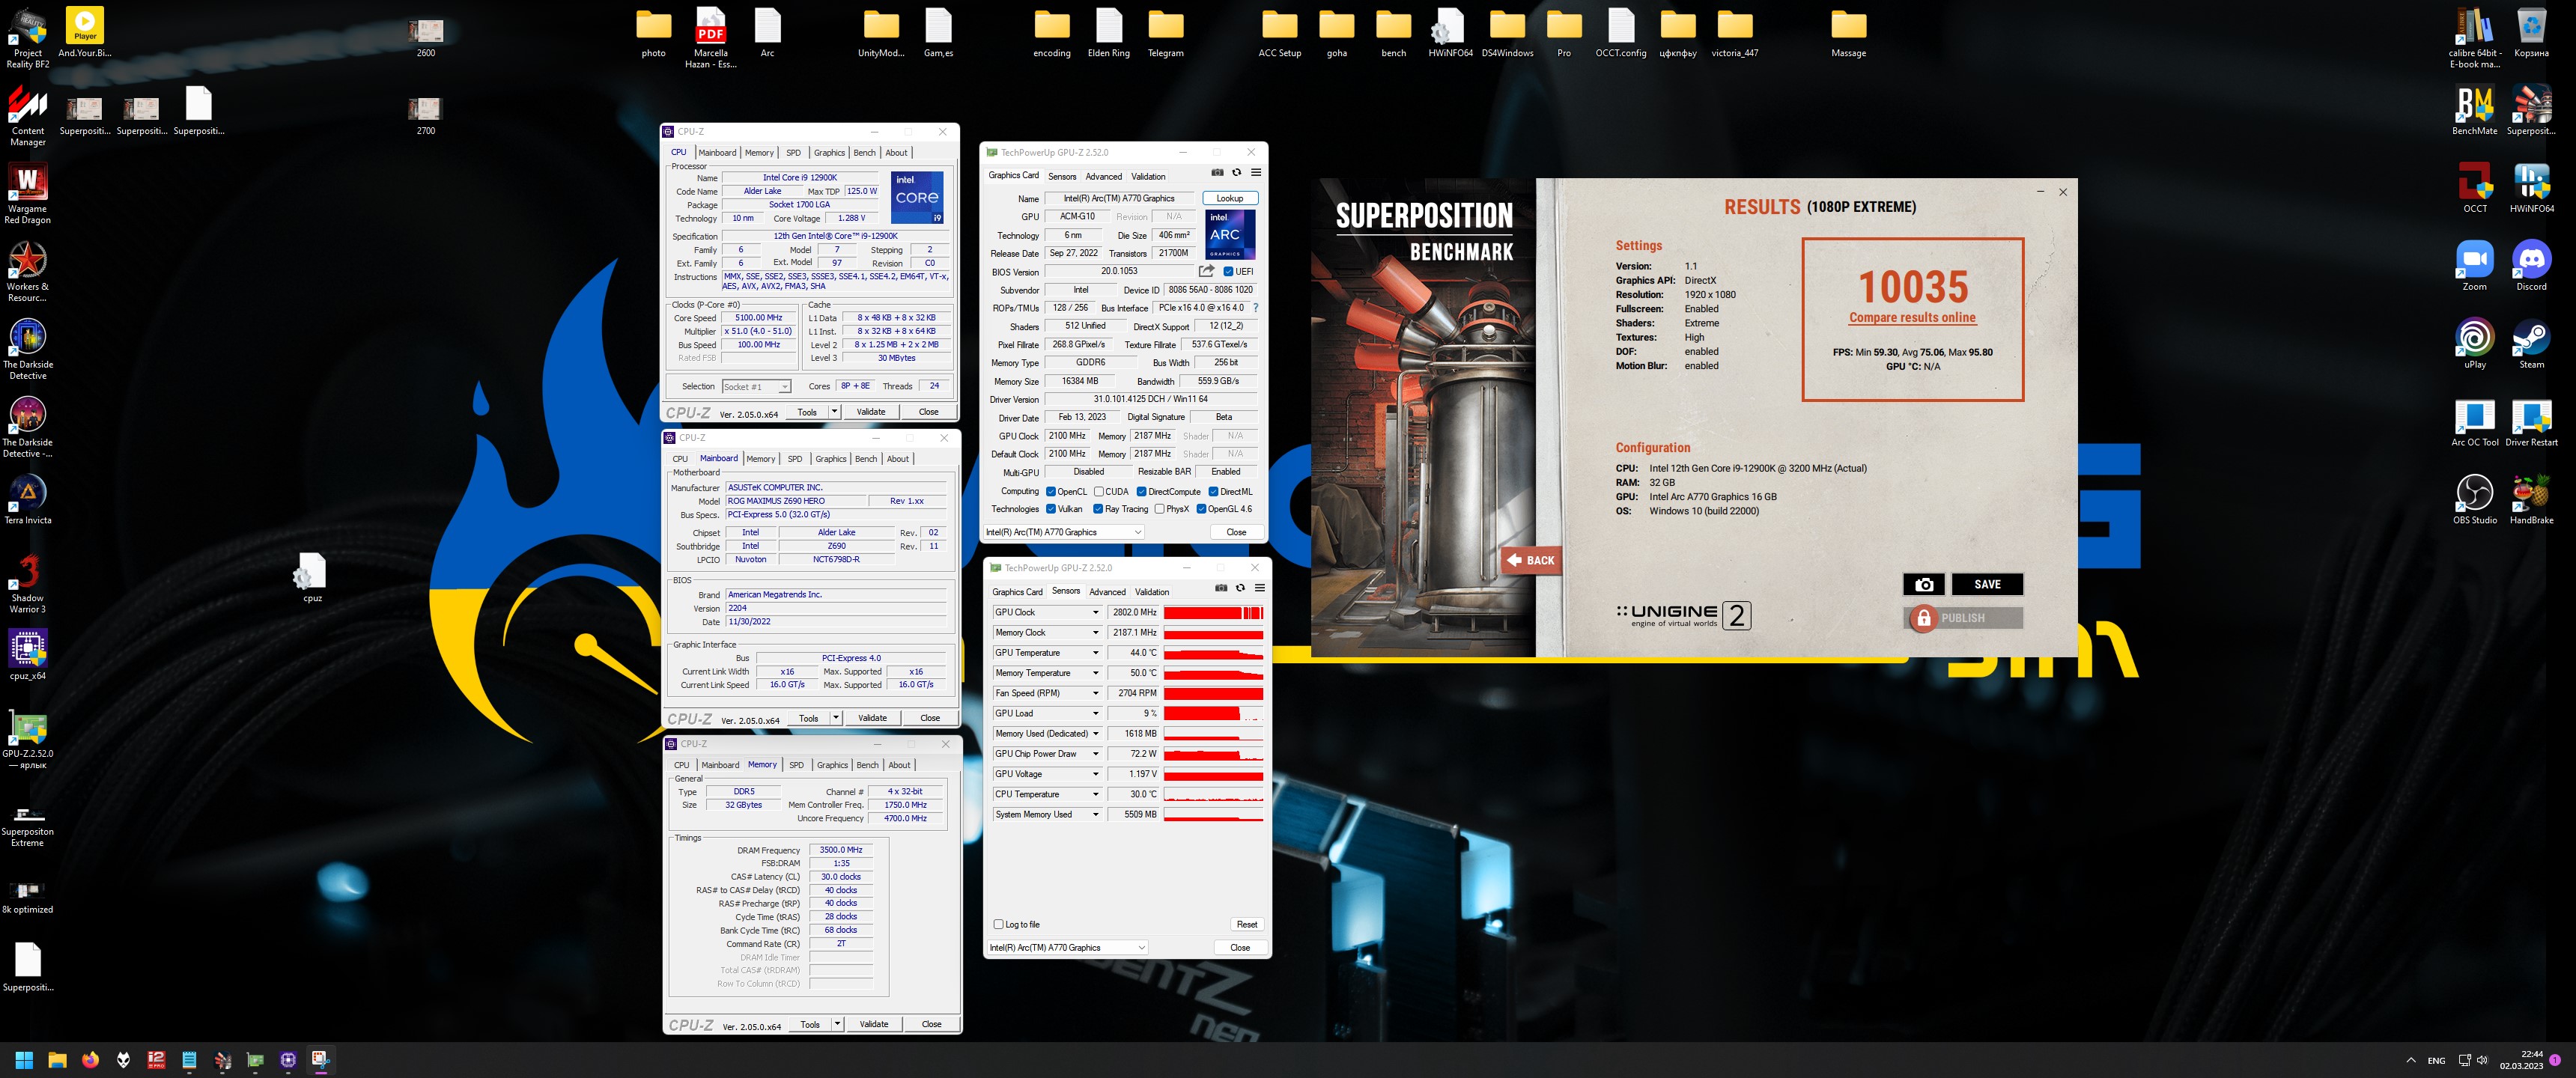Open GPU Load sensor dropdown arrow
Image resolution: width=2576 pixels, height=1078 pixels.
pyautogui.click(x=1095, y=714)
